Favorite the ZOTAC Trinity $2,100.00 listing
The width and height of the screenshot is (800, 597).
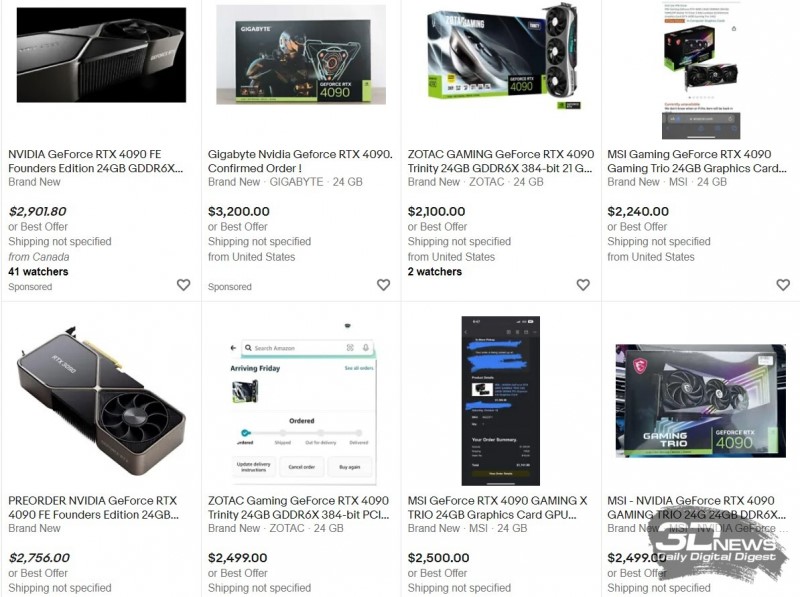tap(583, 285)
